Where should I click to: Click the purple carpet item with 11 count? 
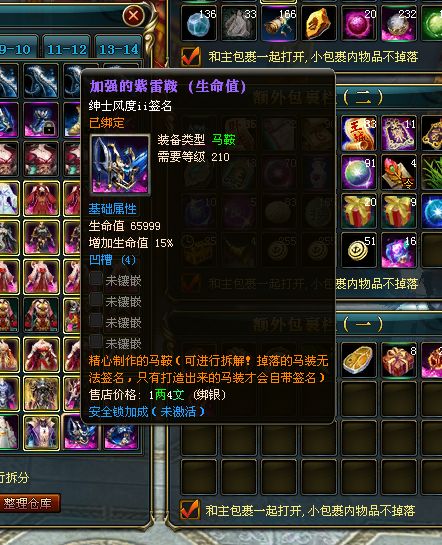click(x=399, y=134)
